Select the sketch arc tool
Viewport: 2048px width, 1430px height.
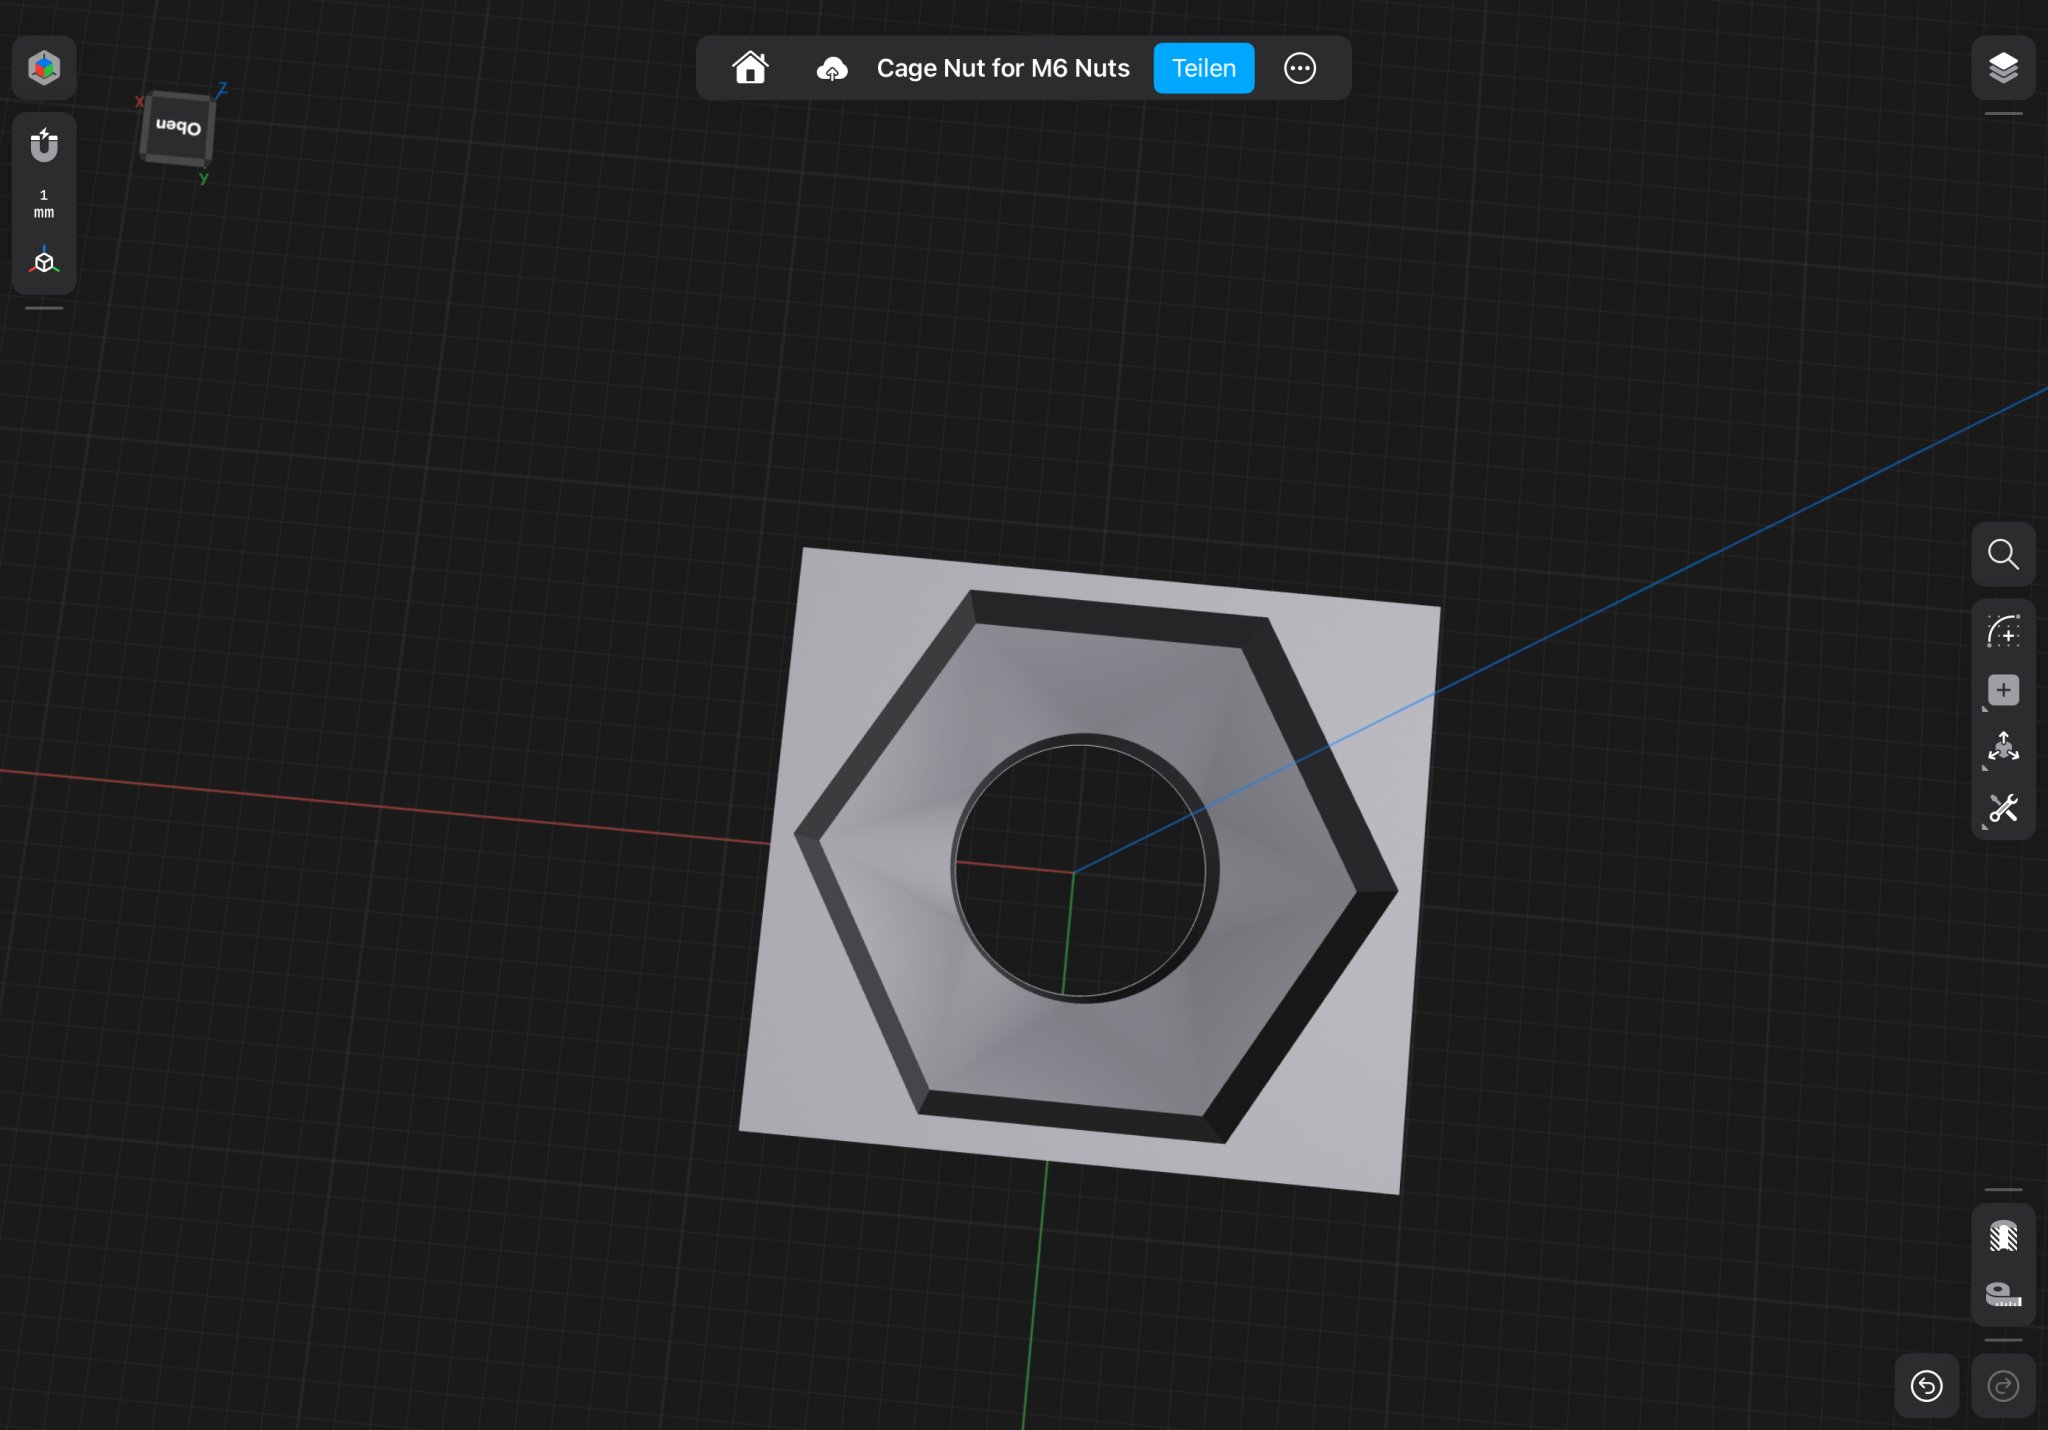point(2003,632)
